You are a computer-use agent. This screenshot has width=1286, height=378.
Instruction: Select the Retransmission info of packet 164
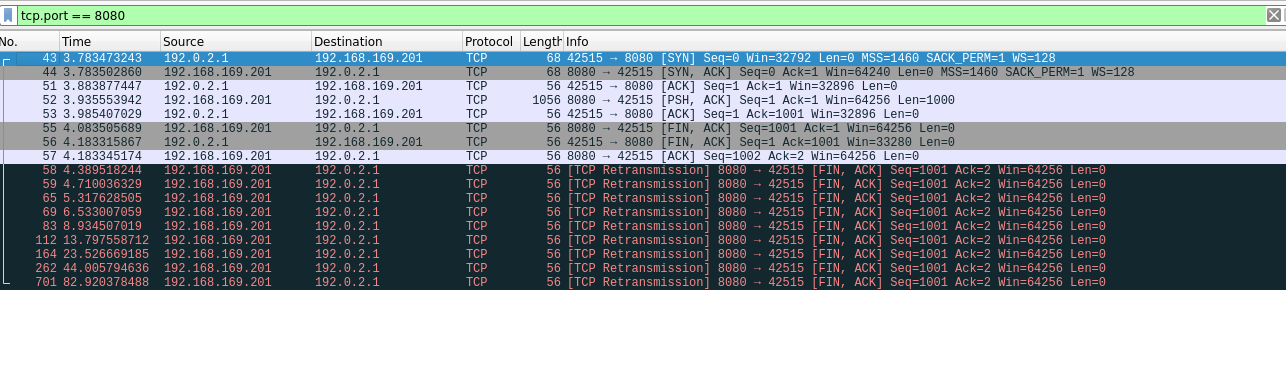[836, 254]
